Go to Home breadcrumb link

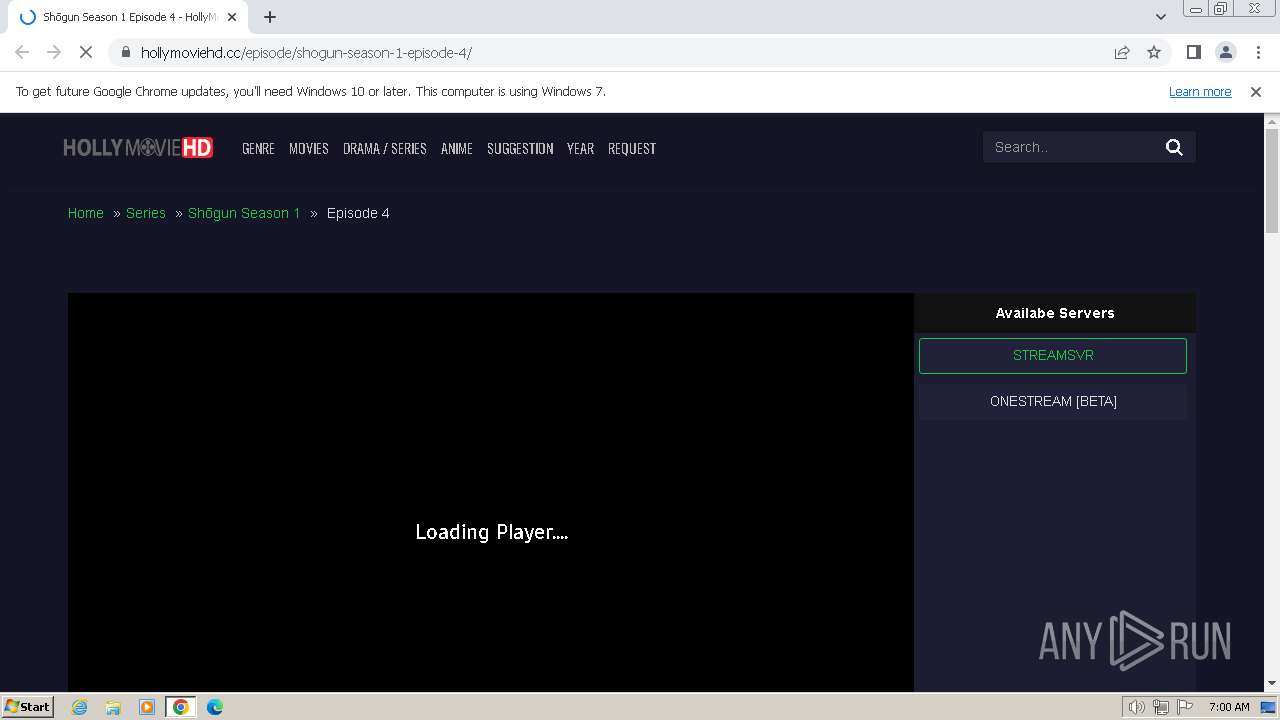[x=86, y=213]
